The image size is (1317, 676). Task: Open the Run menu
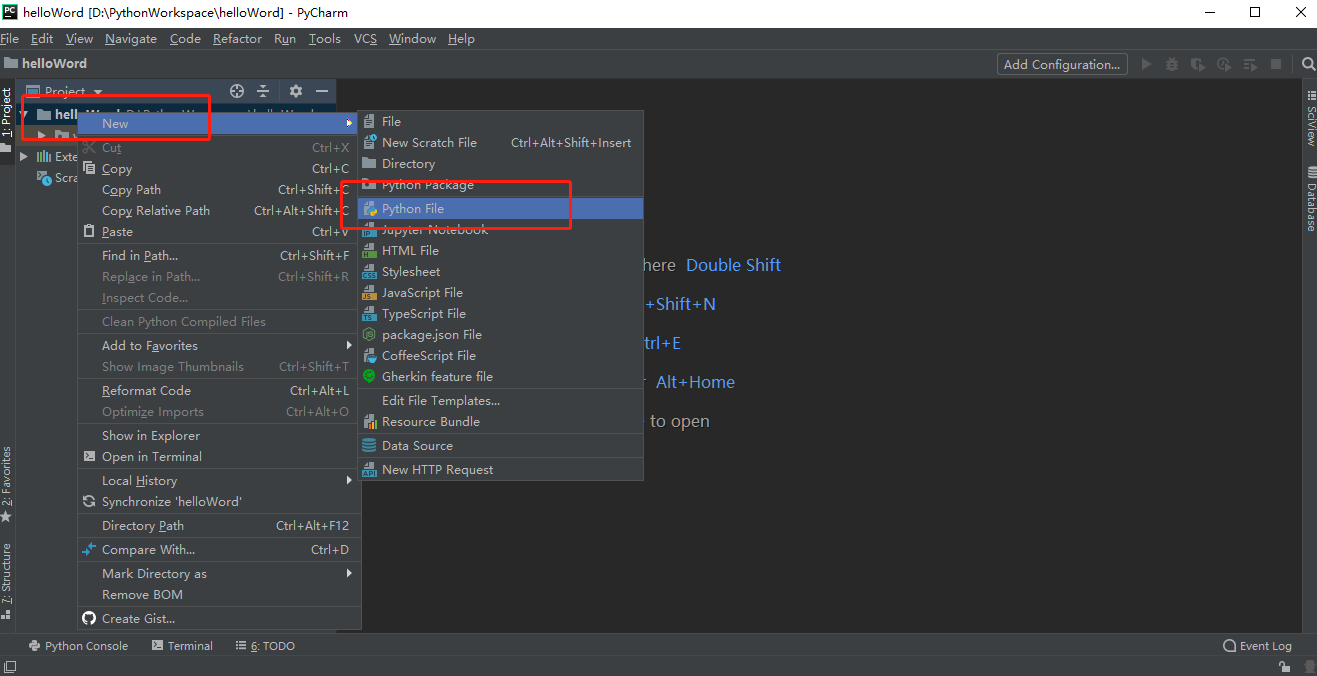coord(285,38)
